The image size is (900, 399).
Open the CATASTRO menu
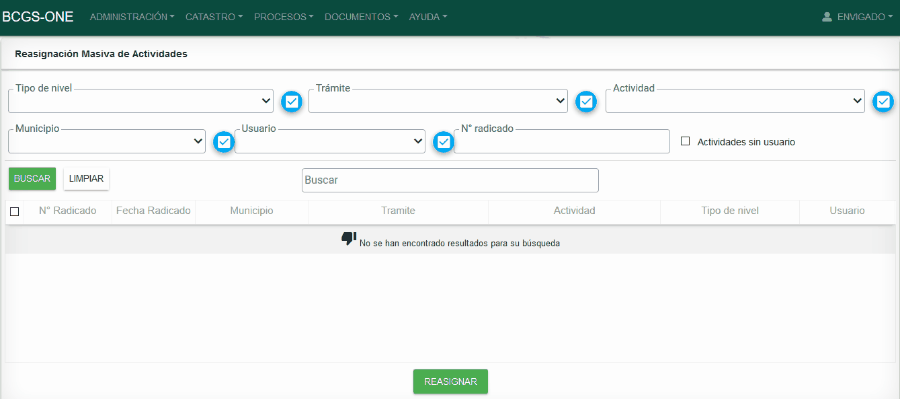tap(214, 17)
